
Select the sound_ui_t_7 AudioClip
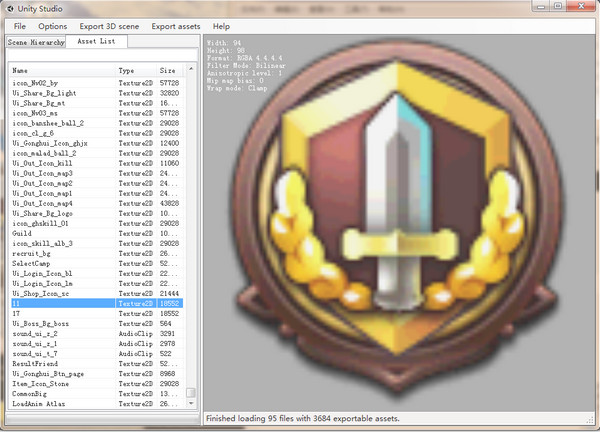97,354
